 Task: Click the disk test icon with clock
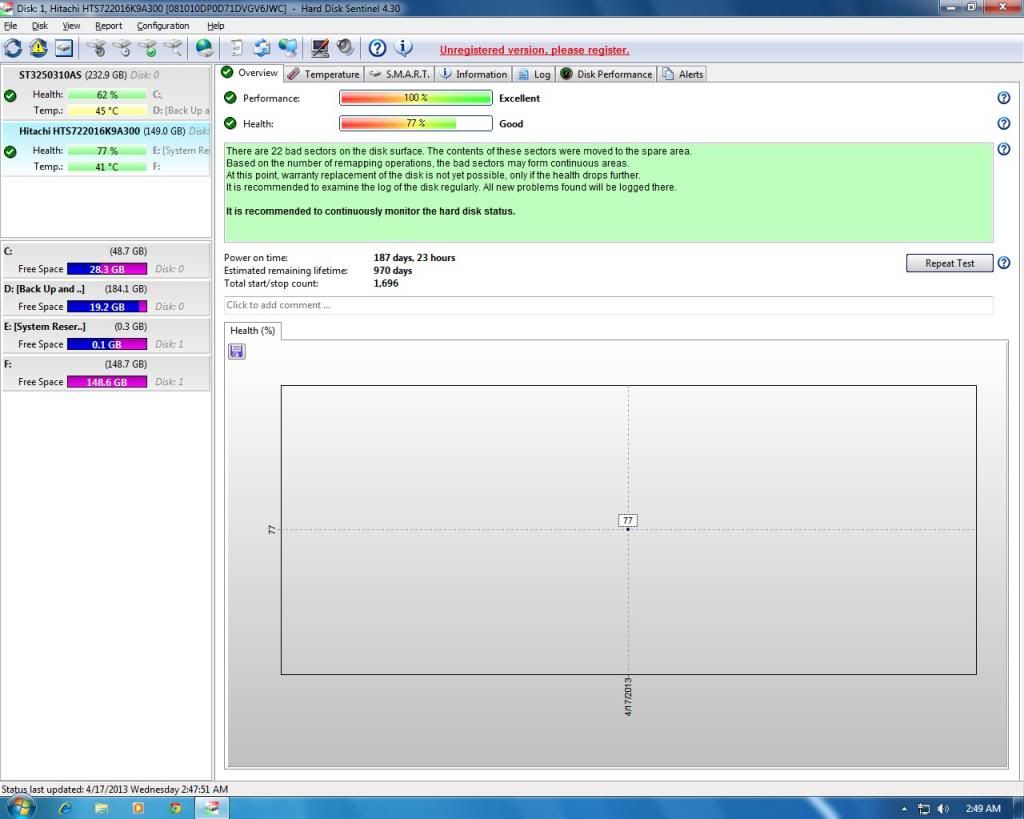tap(122, 48)
